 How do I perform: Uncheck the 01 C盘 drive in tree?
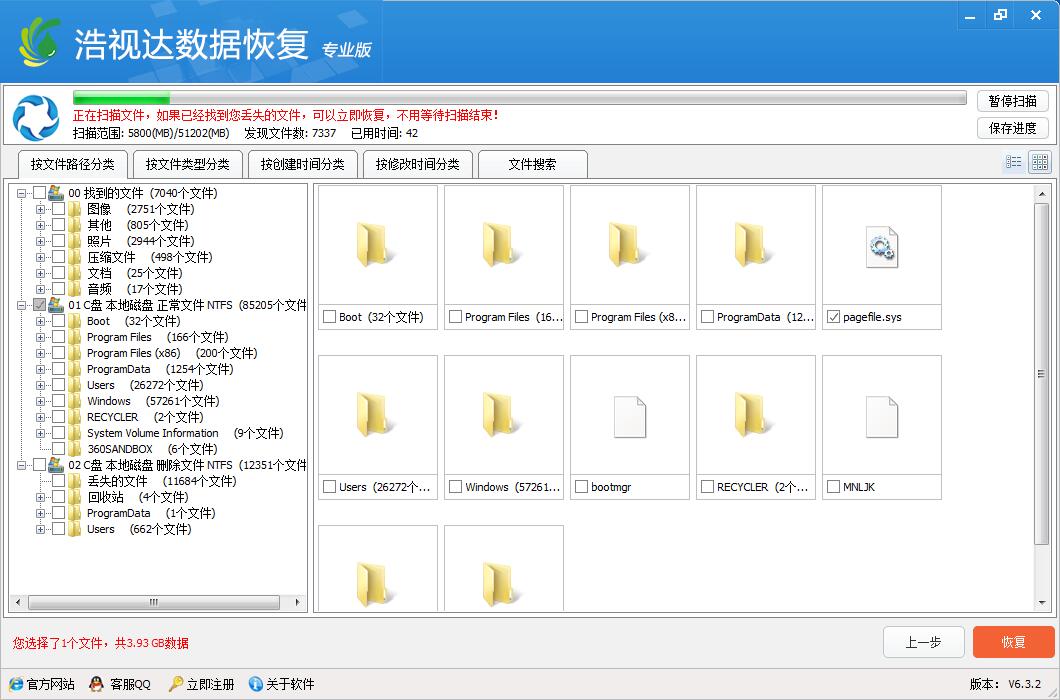[39, 305]
